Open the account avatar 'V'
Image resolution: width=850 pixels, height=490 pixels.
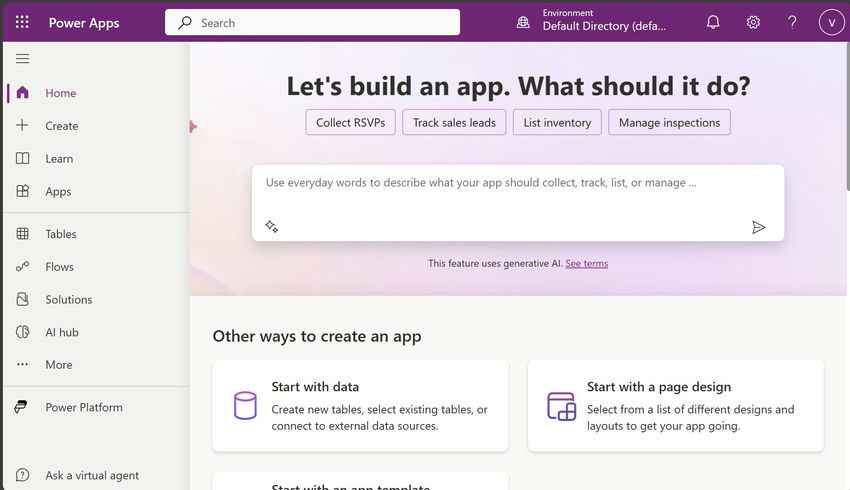[x=831, y=22]
